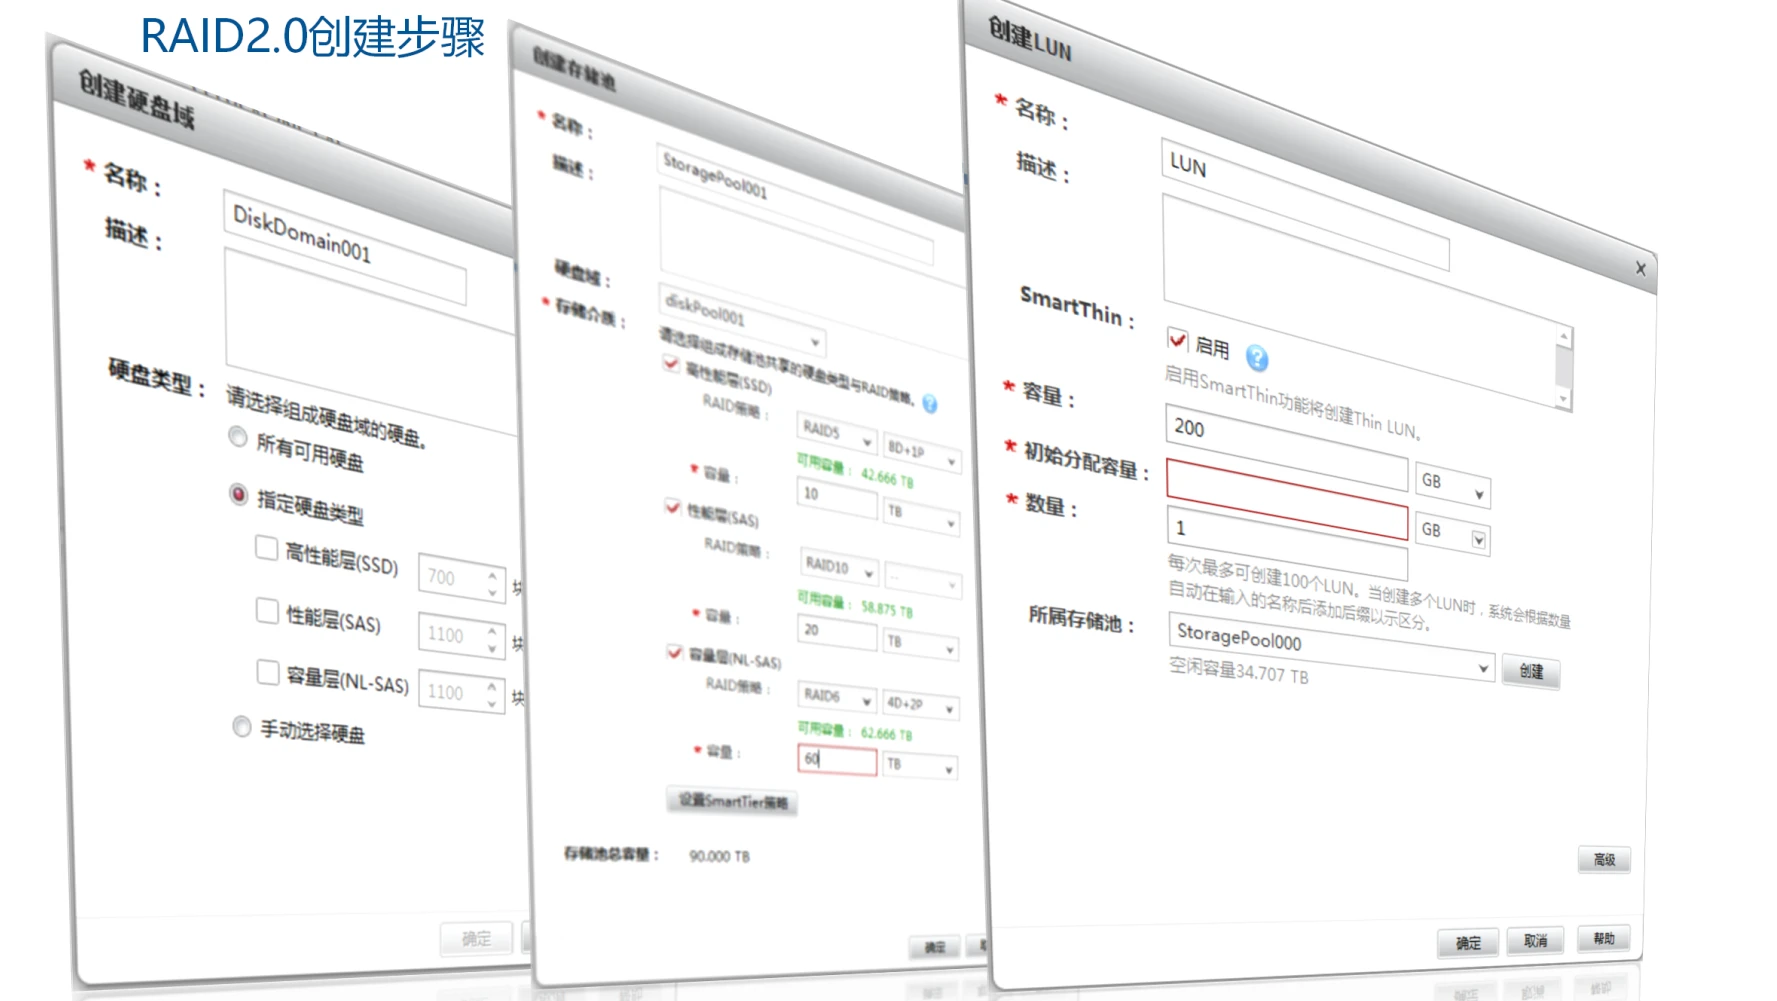Select the 所有可用硬盘 radio button

238,437
